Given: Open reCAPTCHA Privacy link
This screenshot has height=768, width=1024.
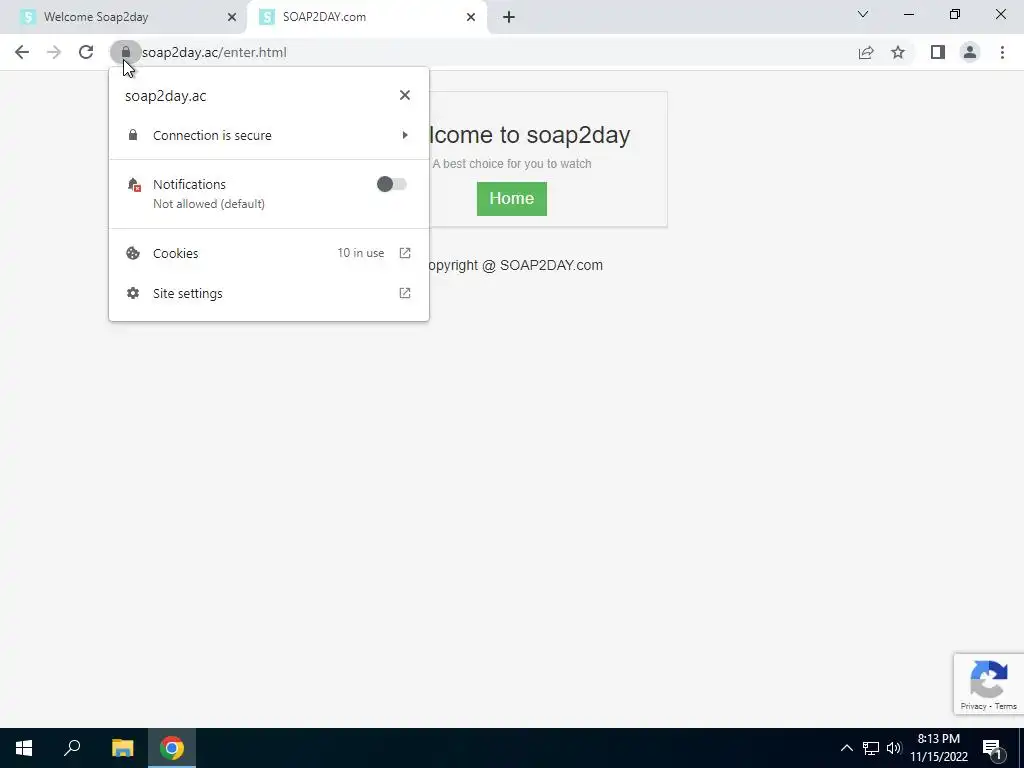Looking at the screenshot, I should tap(973, 706).
